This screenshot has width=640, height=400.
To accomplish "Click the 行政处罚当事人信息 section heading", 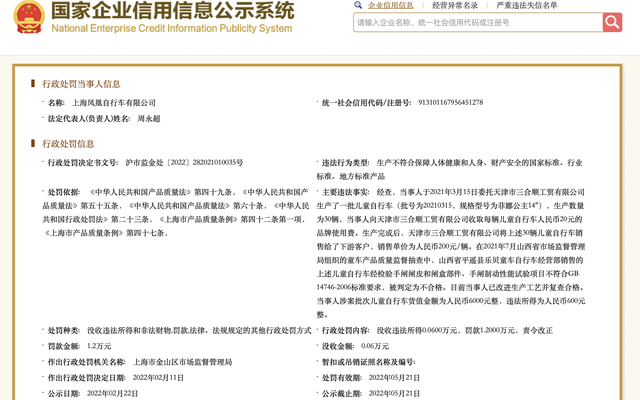I will (81, 84).
